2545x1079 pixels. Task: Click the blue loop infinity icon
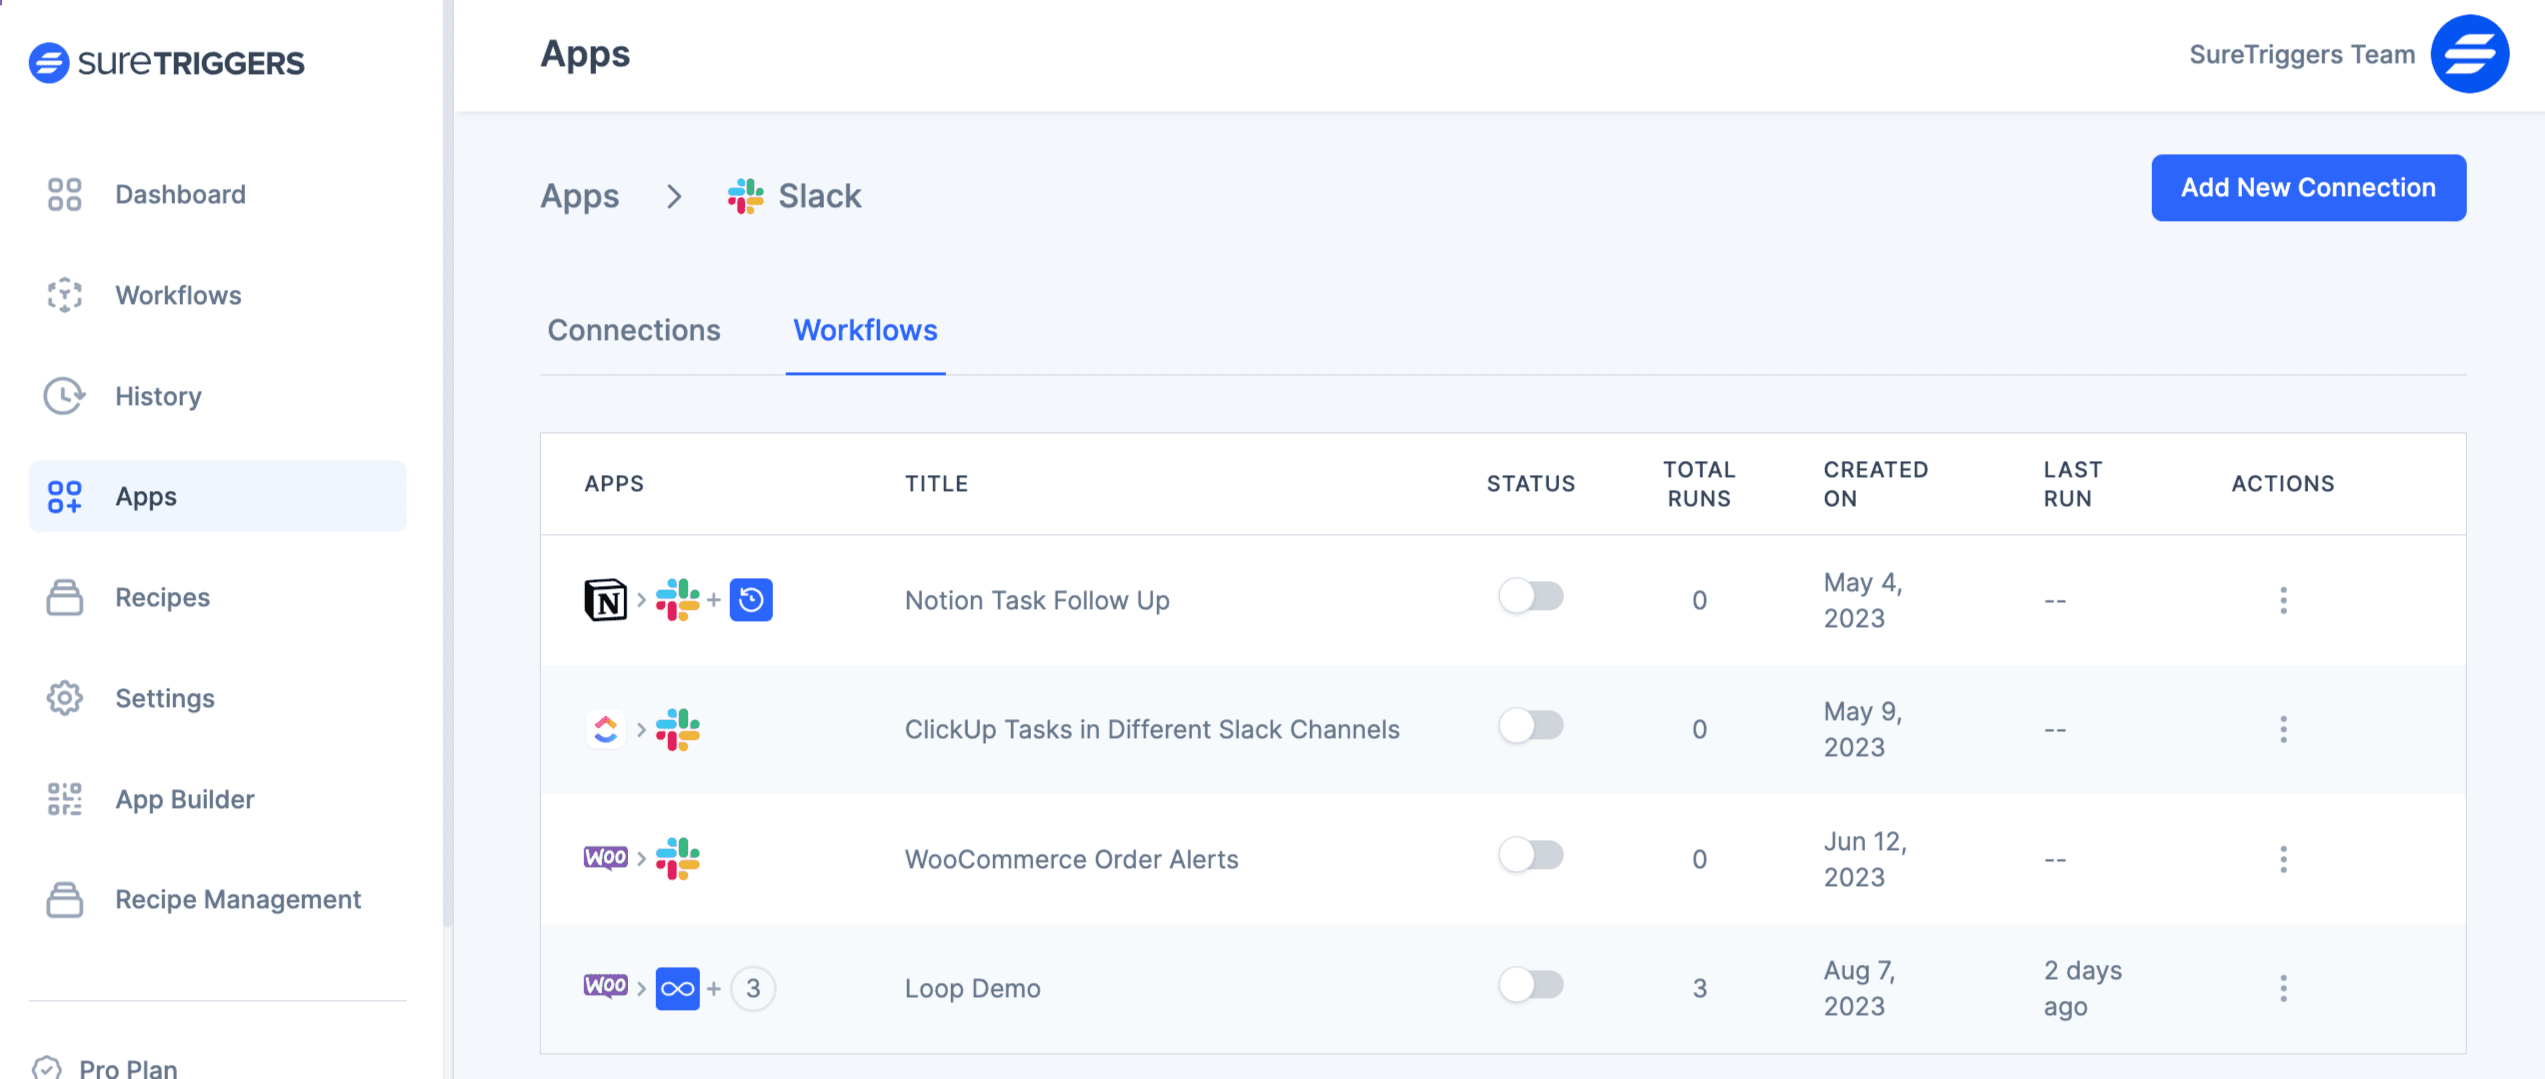pyautogui.click(x=677, y=989)
